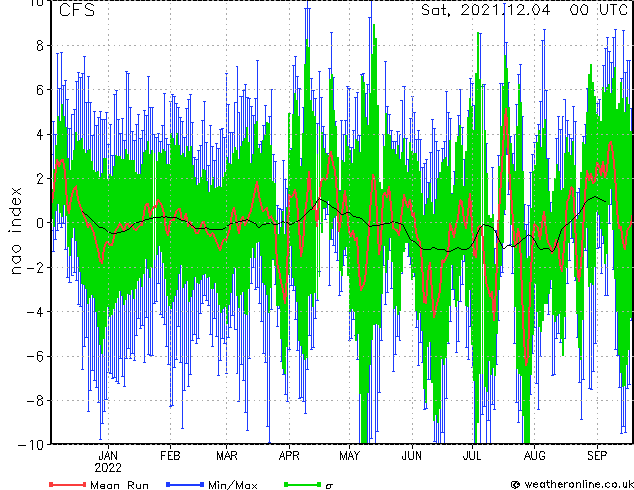Click the y-axis value 8

40,46
